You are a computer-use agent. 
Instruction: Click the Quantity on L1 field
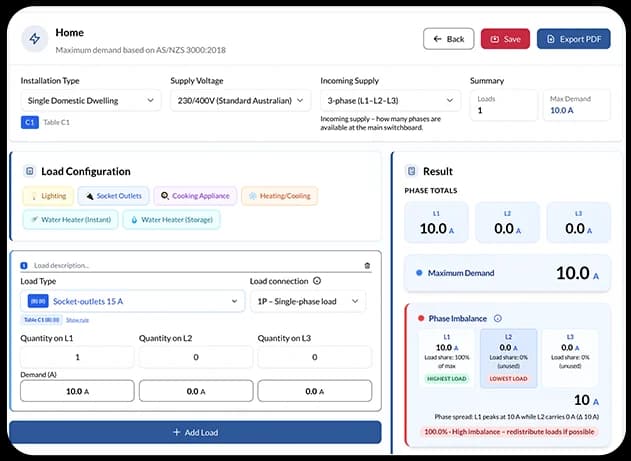[x=77, y=357]
